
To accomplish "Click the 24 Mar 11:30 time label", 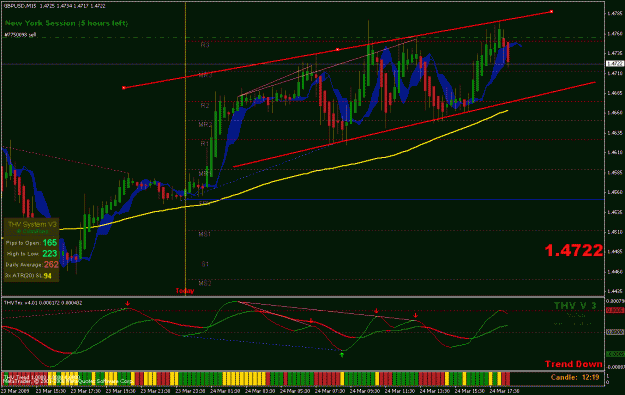I will coord(400,391).
